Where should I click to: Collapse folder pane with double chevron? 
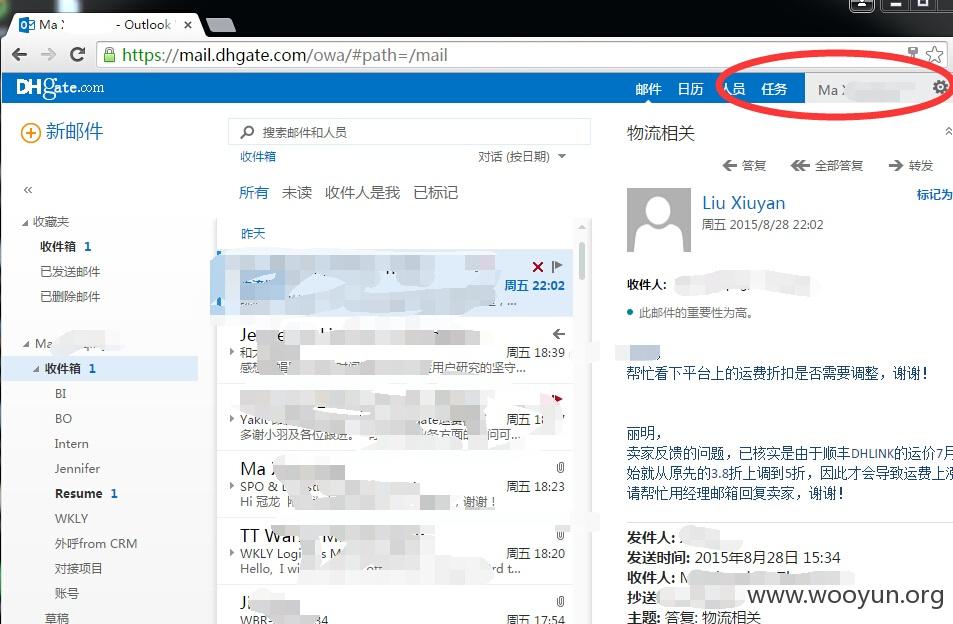pos(27,190)
